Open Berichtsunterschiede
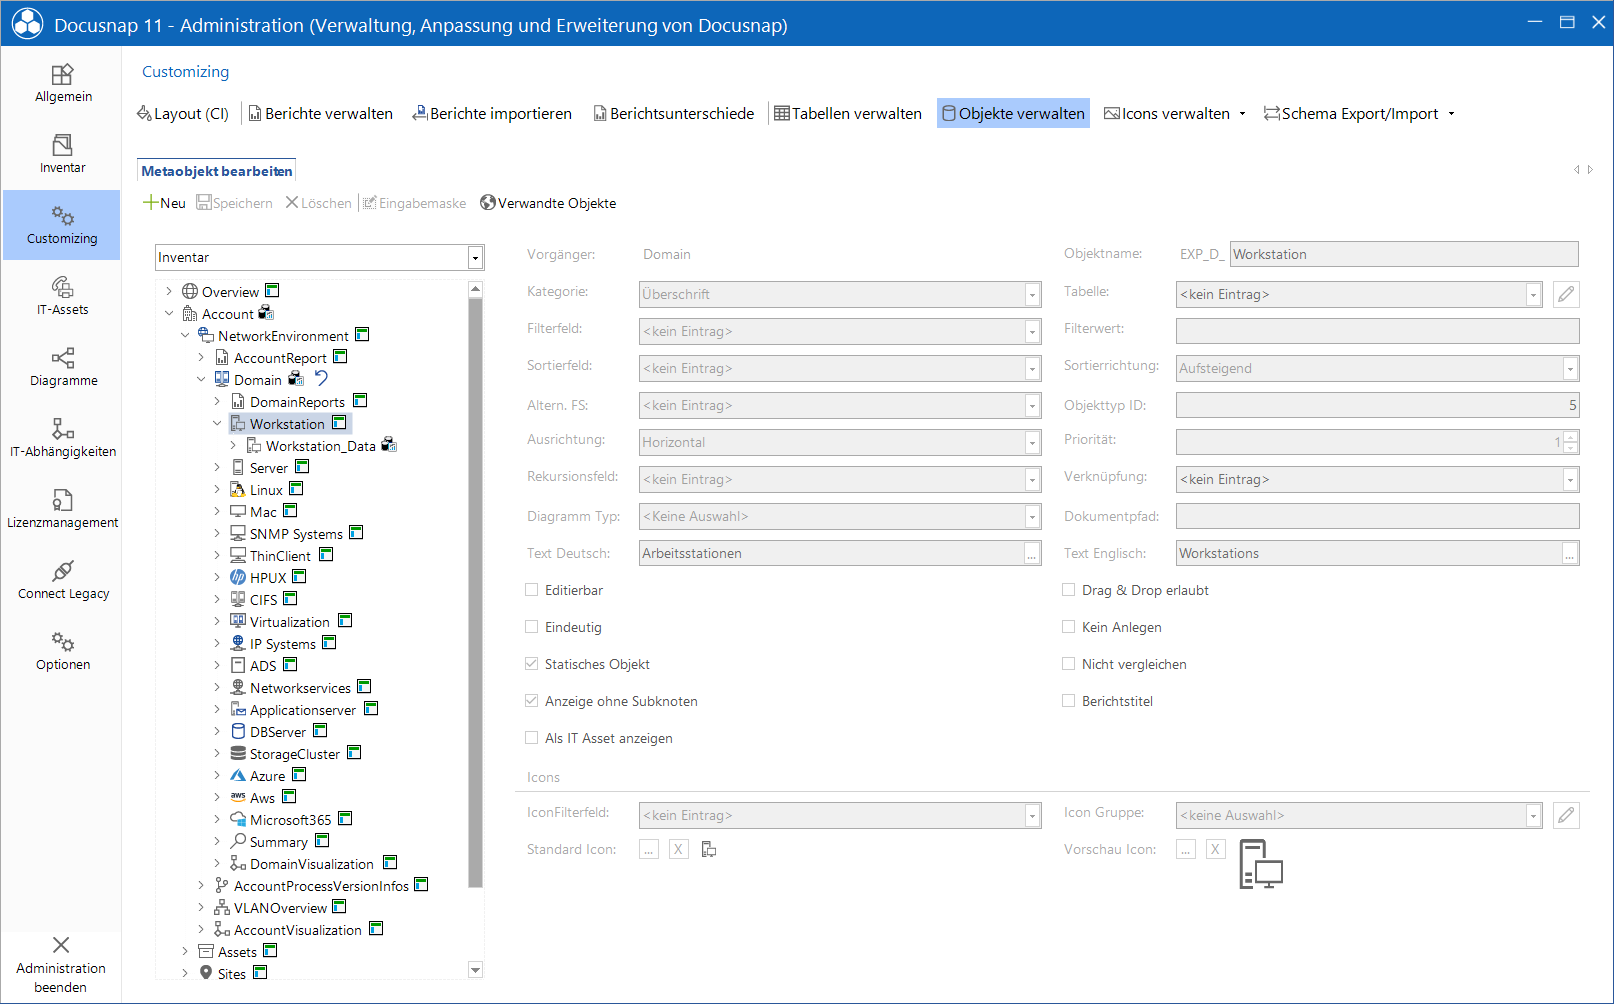This screenshot has height=1004, width=1614. (674, 114)
